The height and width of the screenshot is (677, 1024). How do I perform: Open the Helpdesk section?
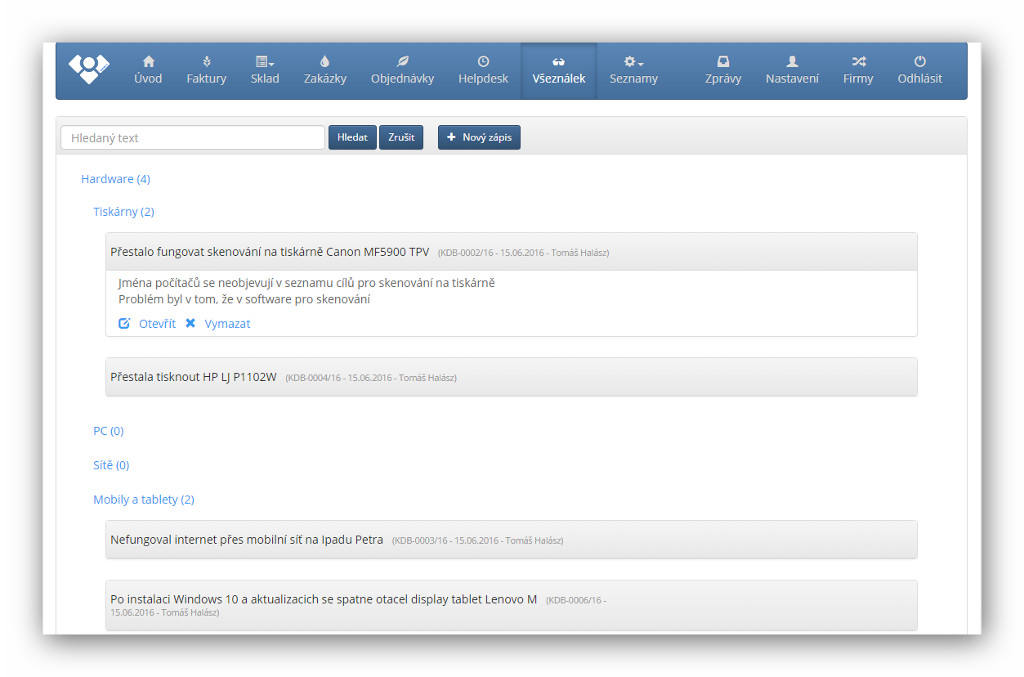pos(483,70)
